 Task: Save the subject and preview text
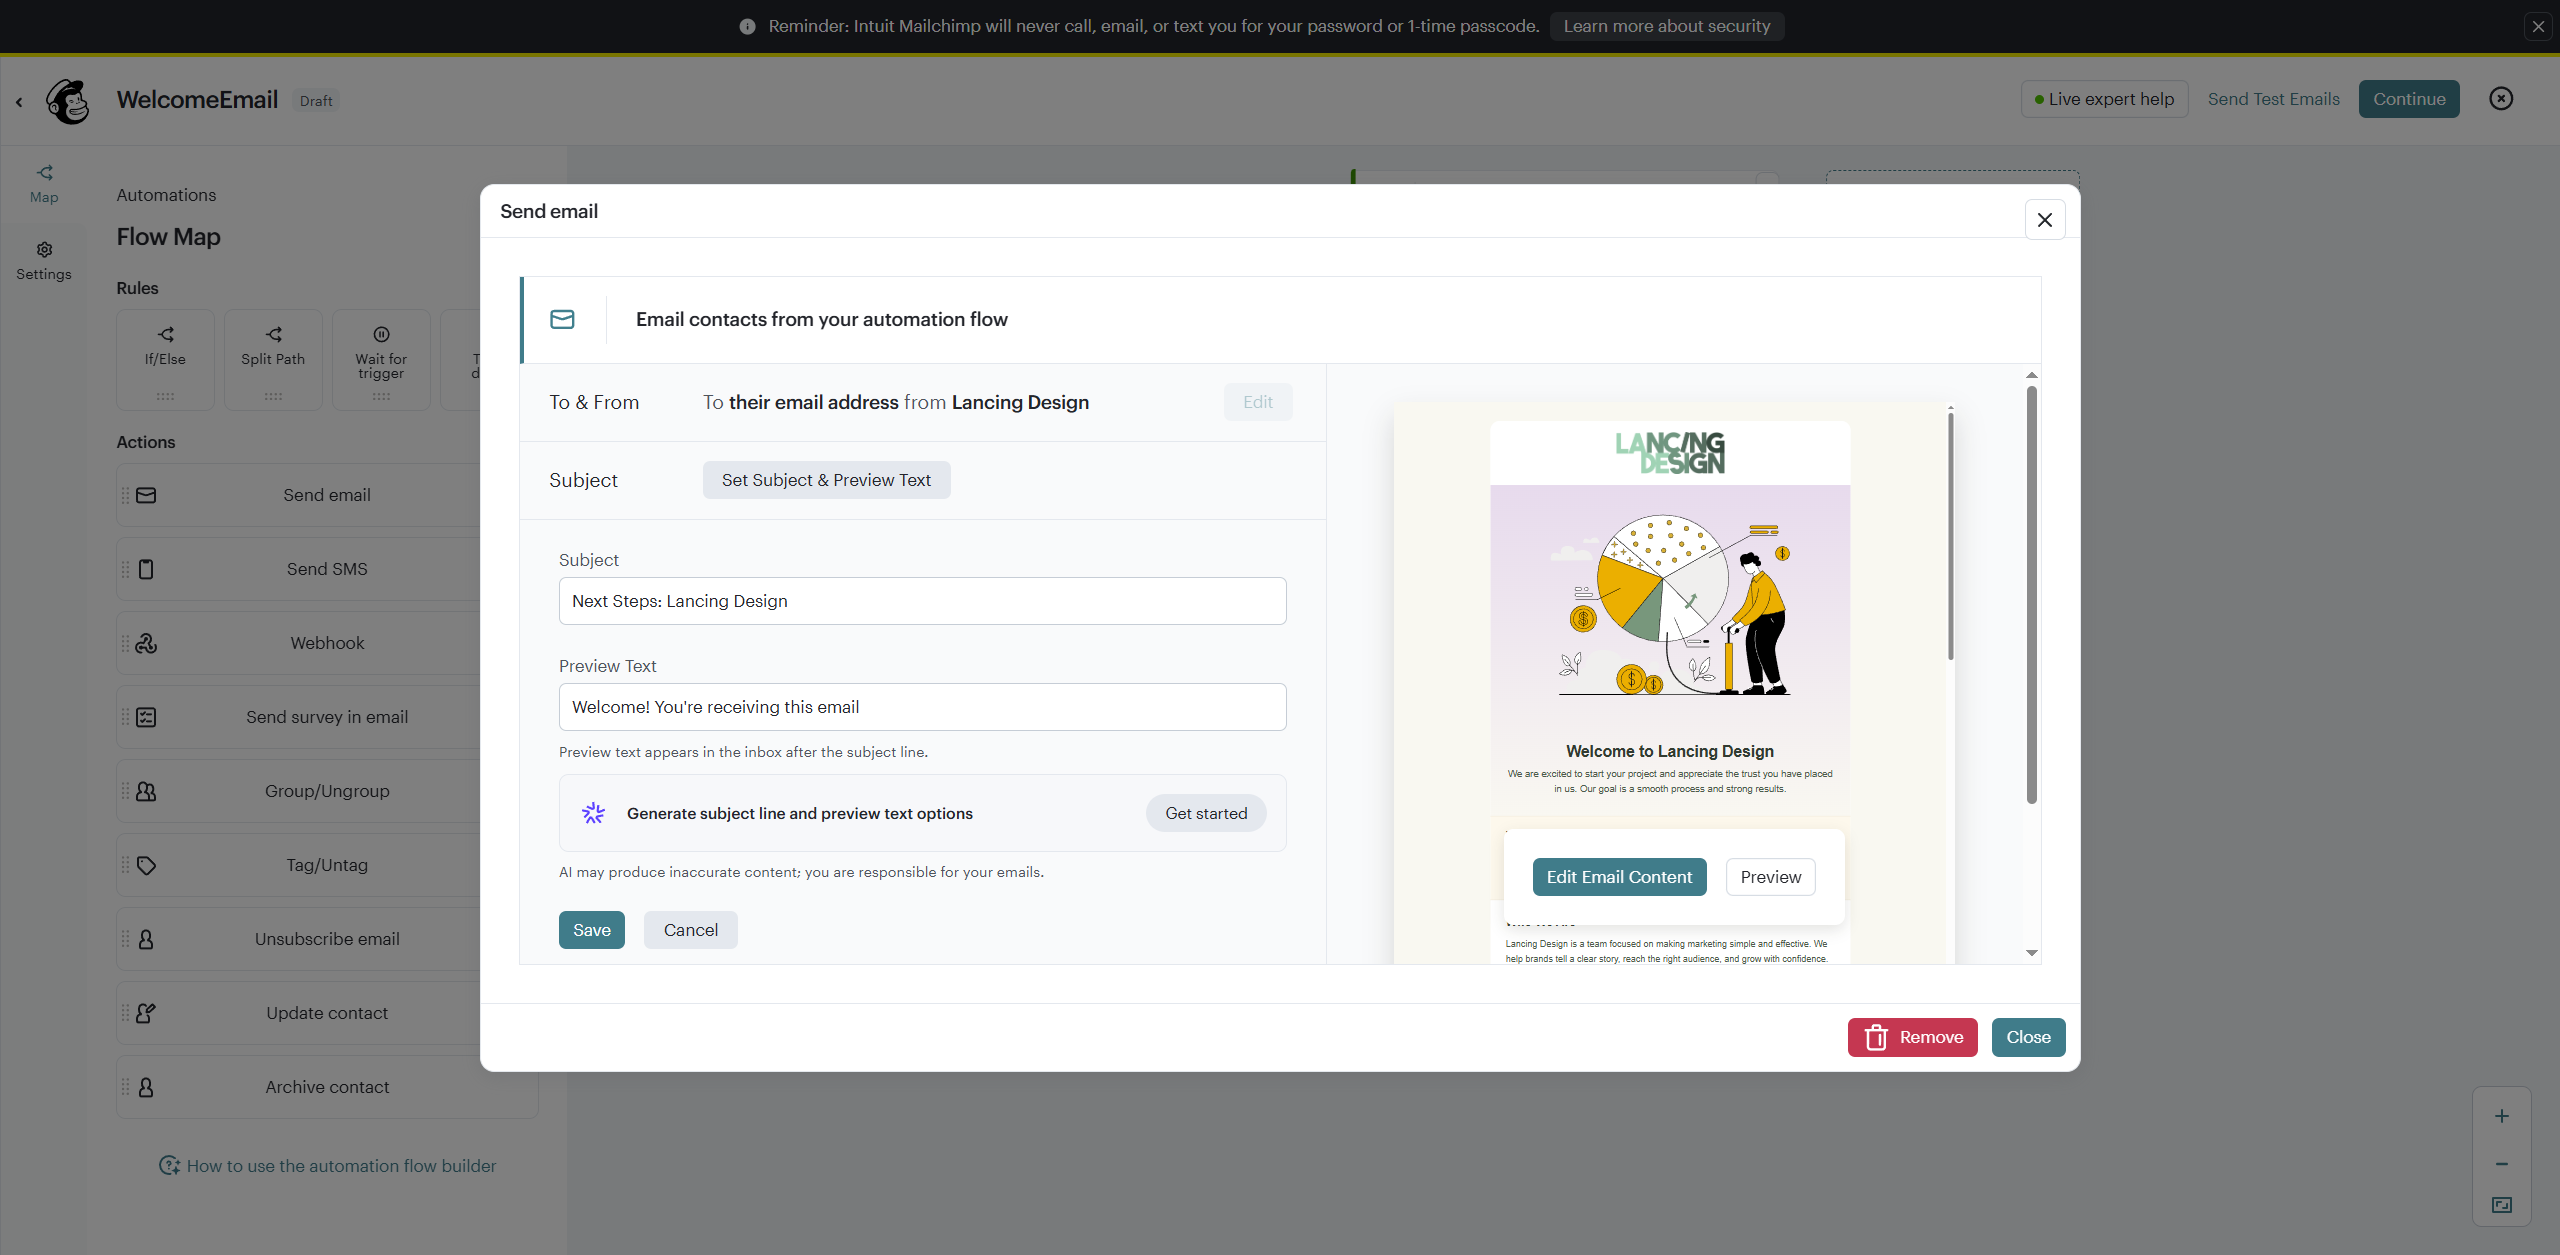click(x=591, y=930)
